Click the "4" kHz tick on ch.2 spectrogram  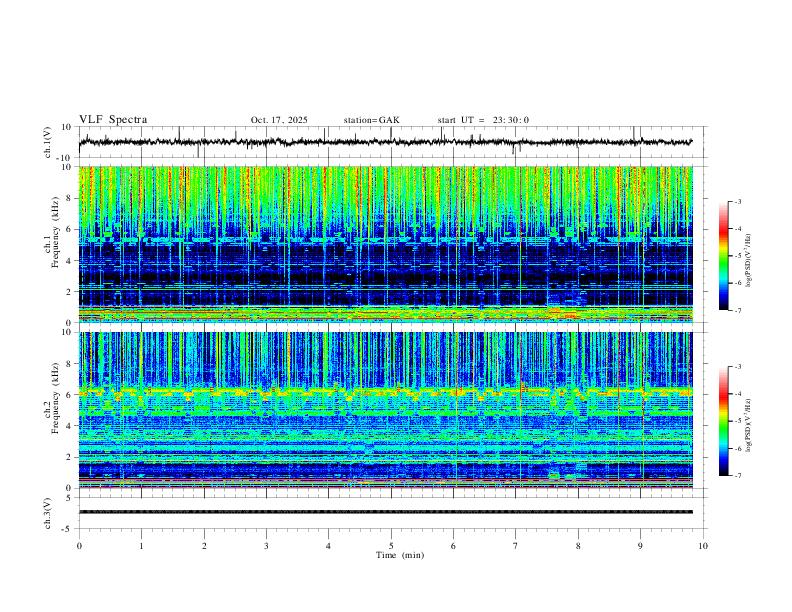[x=70, y=426]
